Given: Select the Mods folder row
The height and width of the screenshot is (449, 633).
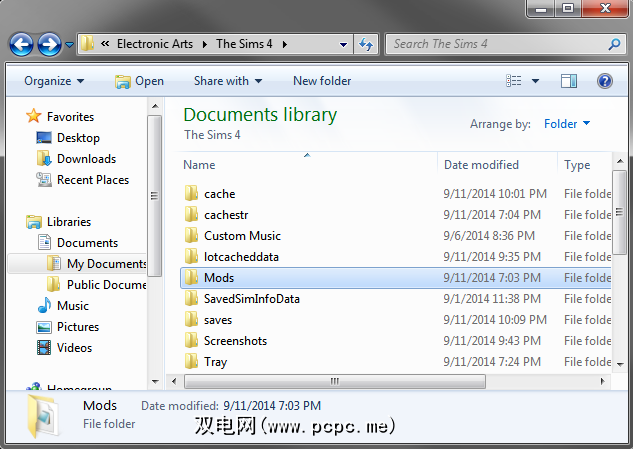Looking at the screenshot, I should tap(396, 278).
